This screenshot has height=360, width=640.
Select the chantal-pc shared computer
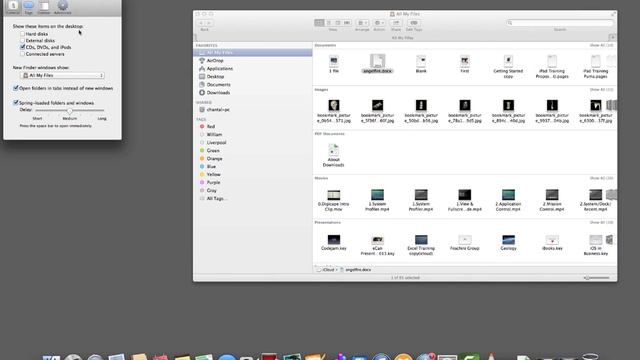point(253,110)
